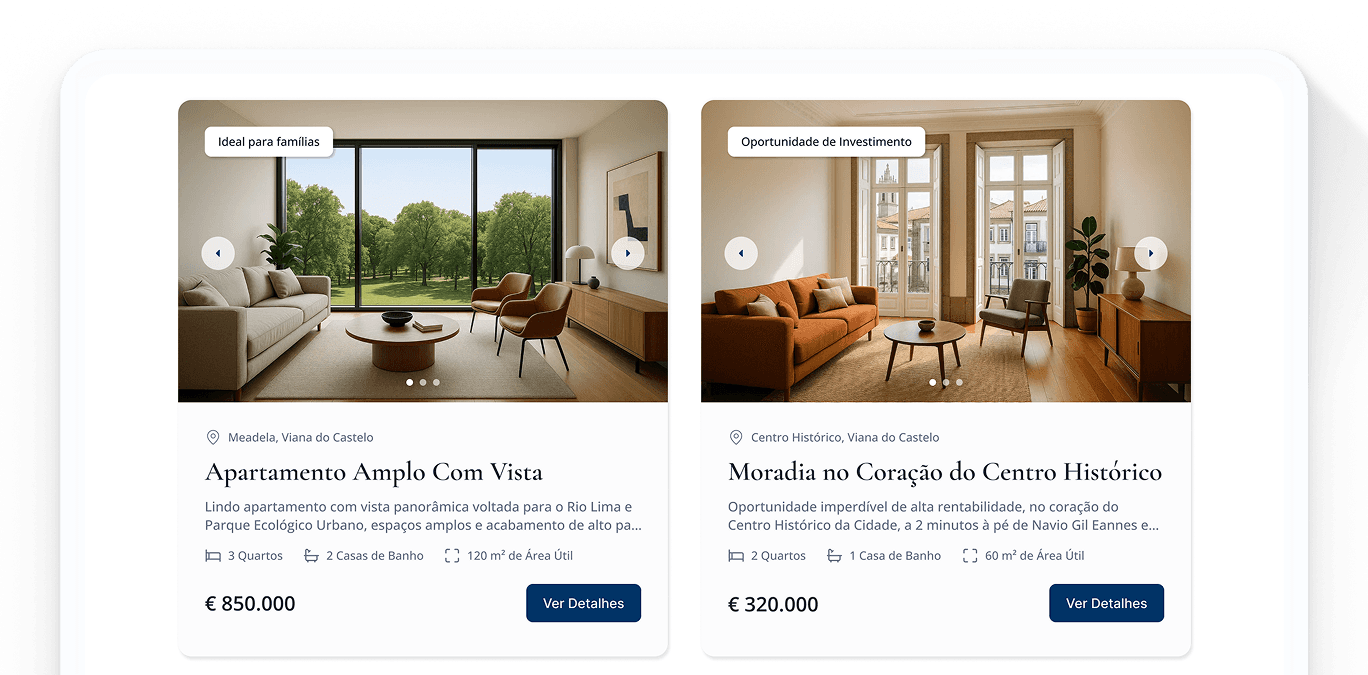The height and width of the screenshot is (675, 1368).
Task: Click previous image arrow on Meadela apartment photo
Action: (218, 253)
